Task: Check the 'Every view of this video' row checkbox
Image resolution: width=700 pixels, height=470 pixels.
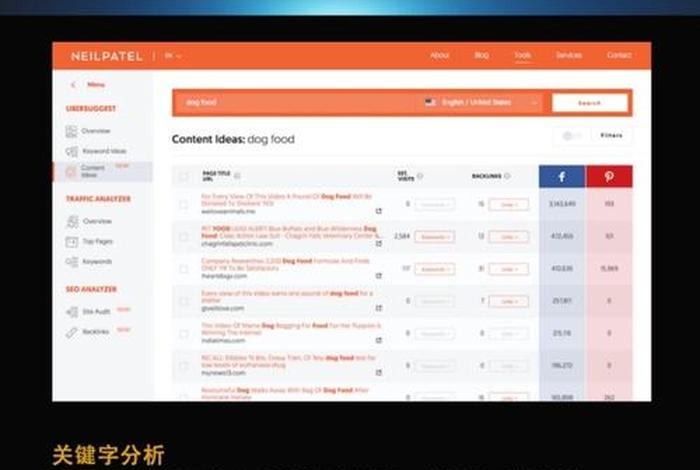Action: (x=183, y=301)
